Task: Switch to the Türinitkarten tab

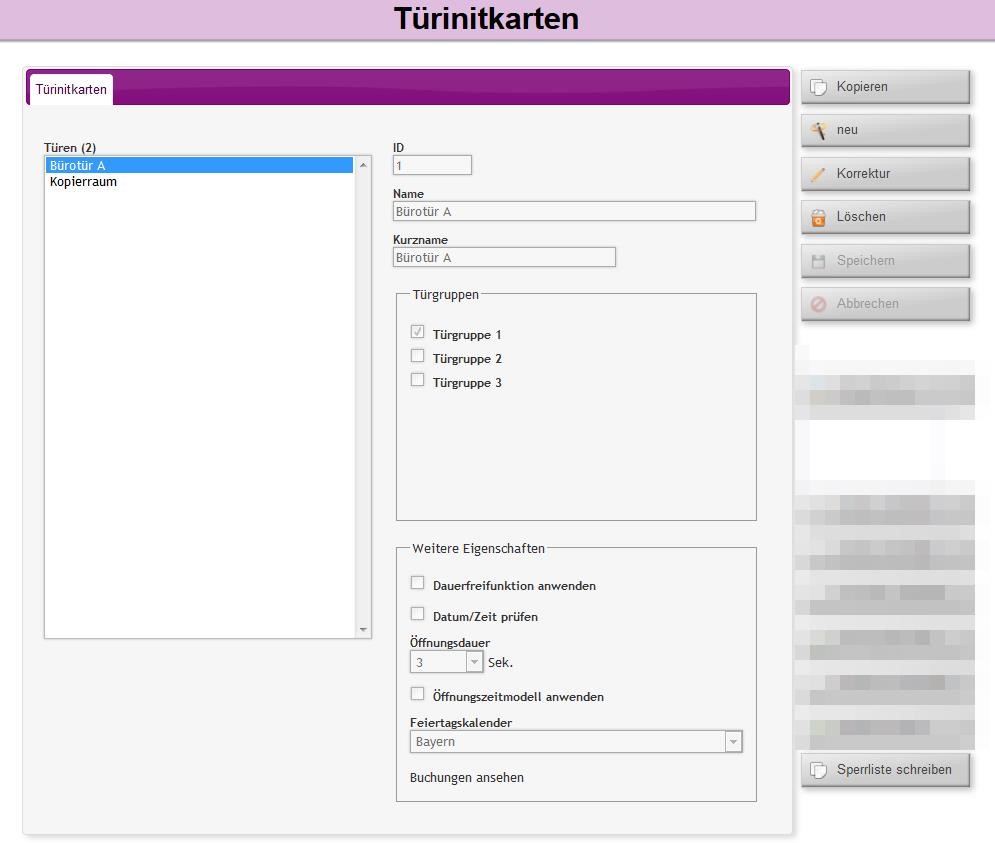Action: point(71,90)
